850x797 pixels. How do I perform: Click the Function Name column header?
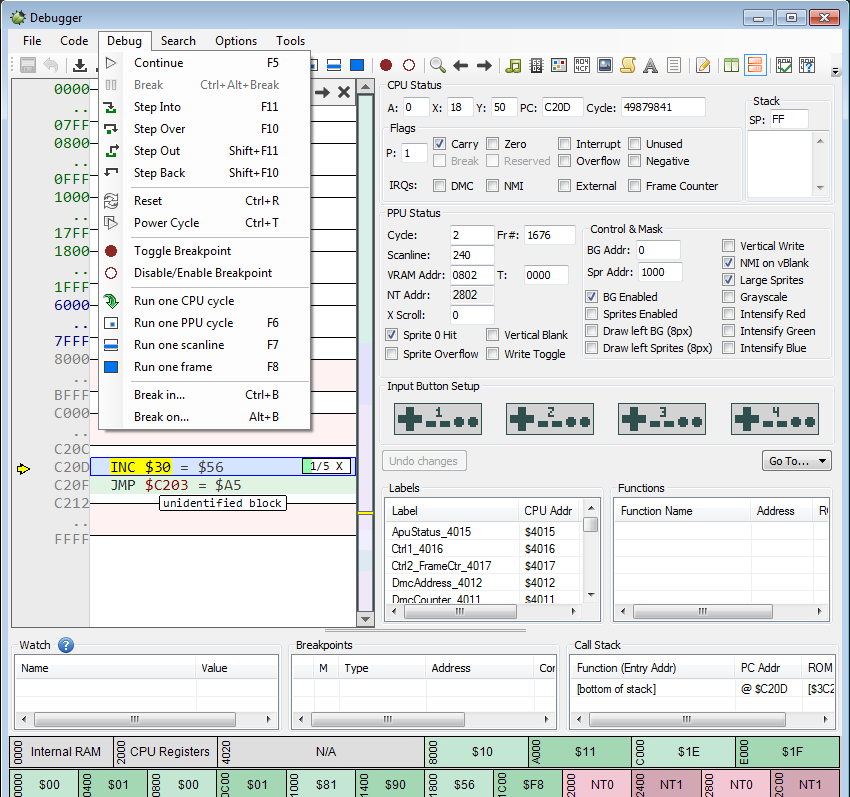pos(682,511)
